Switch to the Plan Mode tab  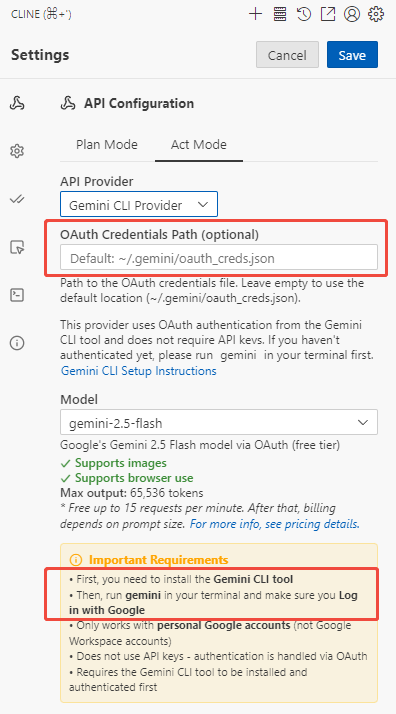pyautogui.click(x=107, y=145)
